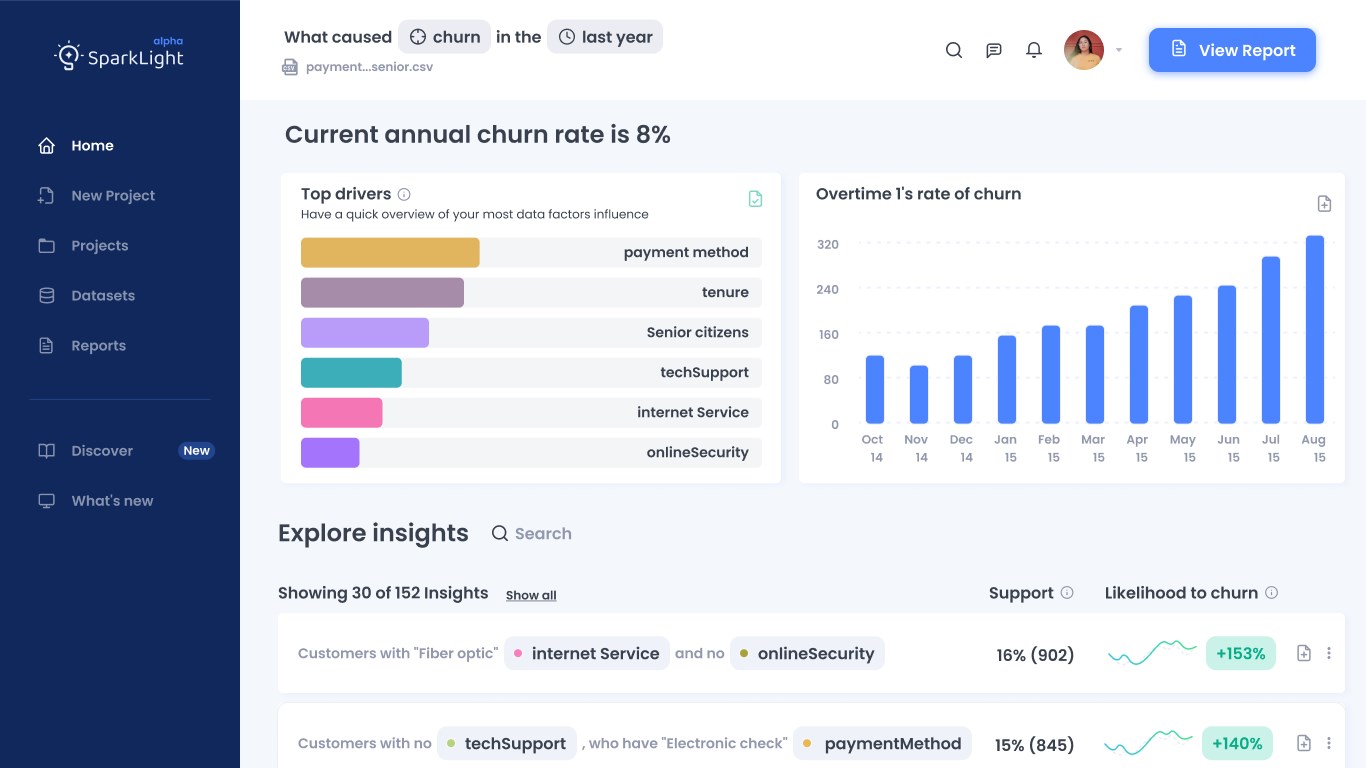Click Likelihood to churn info icon

click(1271, 592)
